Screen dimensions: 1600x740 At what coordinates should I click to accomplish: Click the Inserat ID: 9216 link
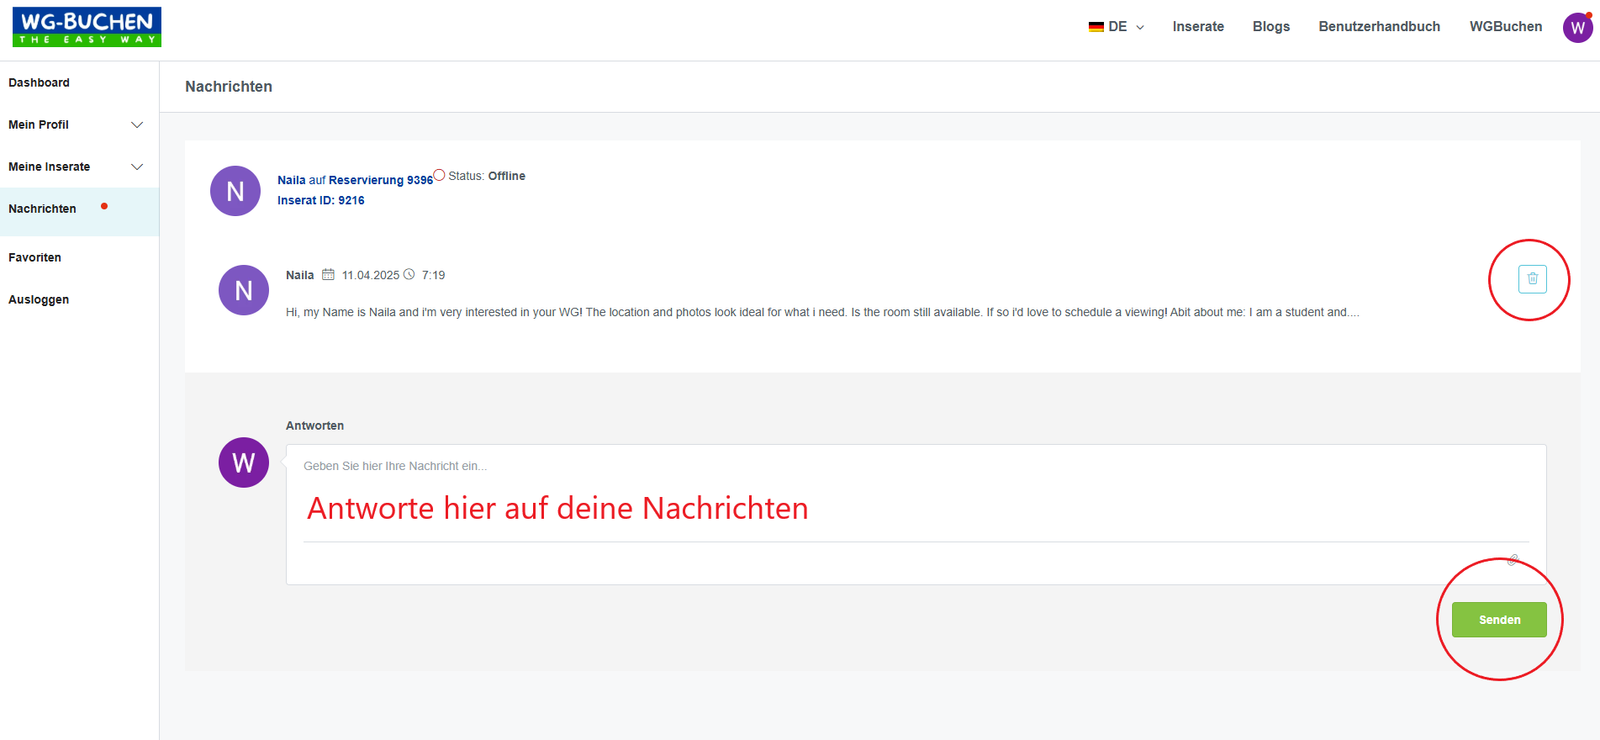point(321,200)
